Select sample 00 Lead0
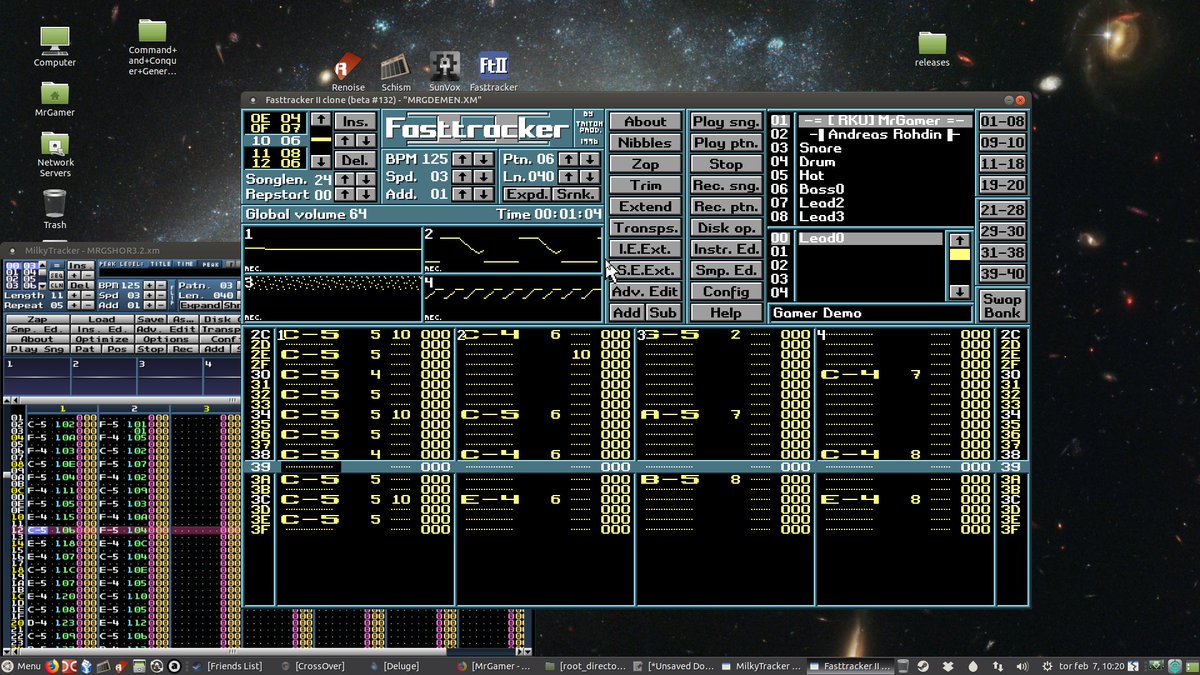 [x=870, y=239]
